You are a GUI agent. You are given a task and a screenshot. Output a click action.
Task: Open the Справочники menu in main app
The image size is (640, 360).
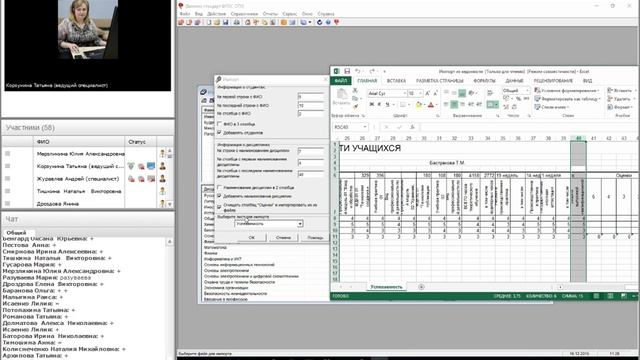(244, 14)
